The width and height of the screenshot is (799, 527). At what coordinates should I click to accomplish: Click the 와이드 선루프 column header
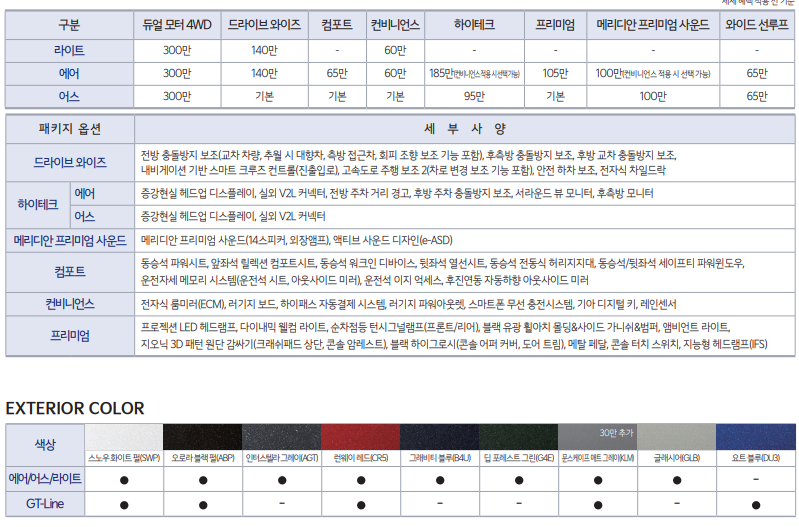757,25
